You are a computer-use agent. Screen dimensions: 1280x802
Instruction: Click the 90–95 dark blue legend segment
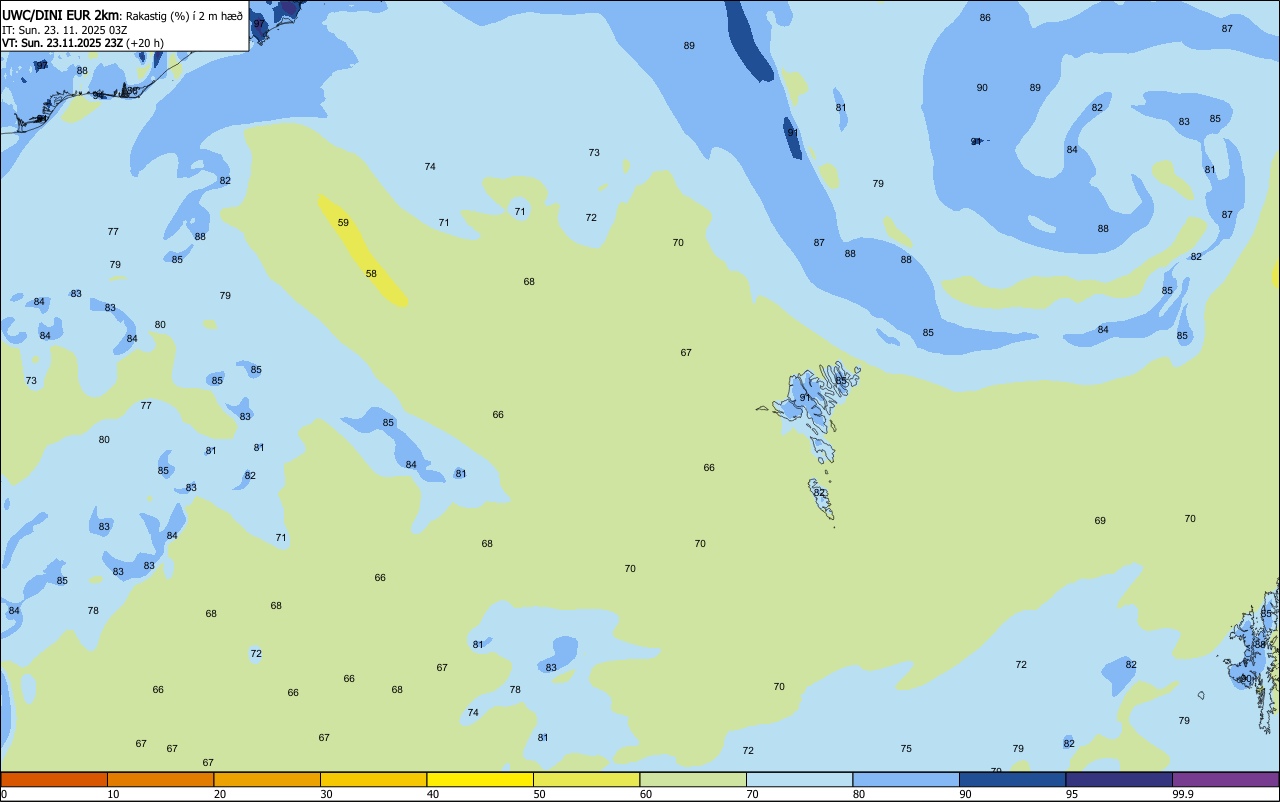coord(1012,779)
